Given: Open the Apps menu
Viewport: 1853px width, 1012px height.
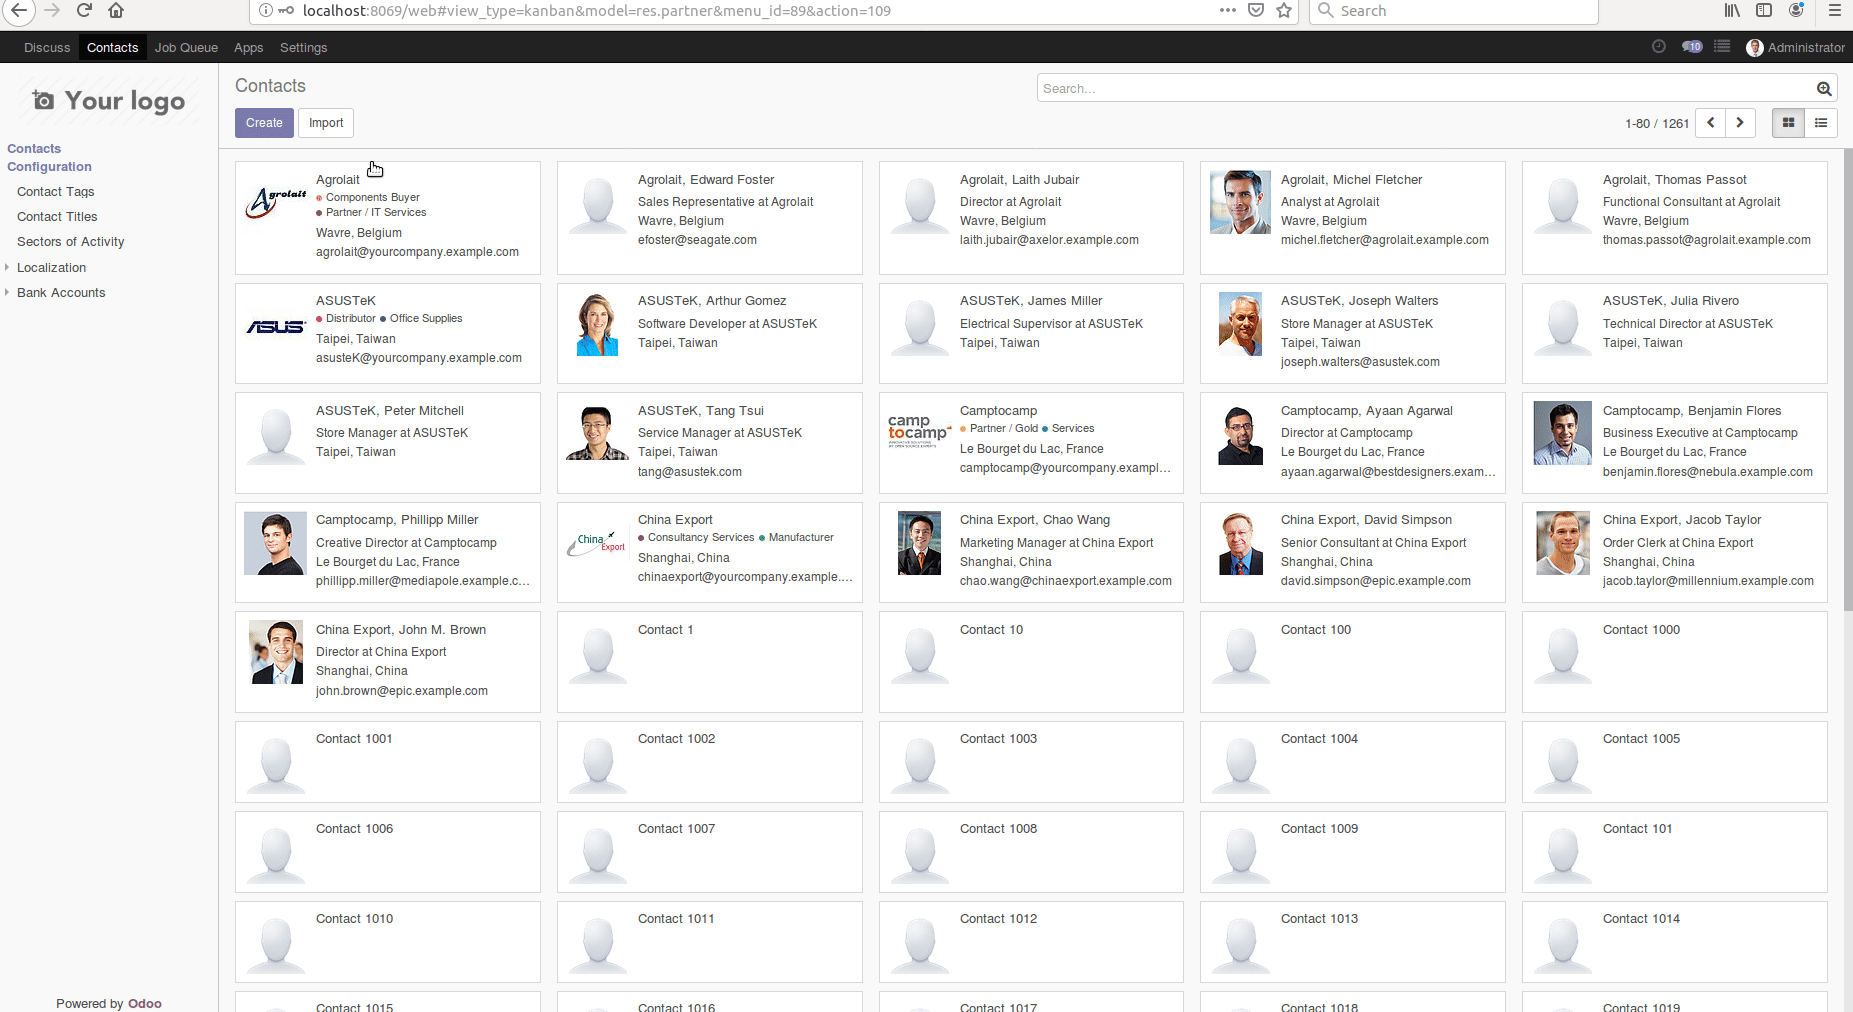Looking at the screenshot, I should [248, 47].
